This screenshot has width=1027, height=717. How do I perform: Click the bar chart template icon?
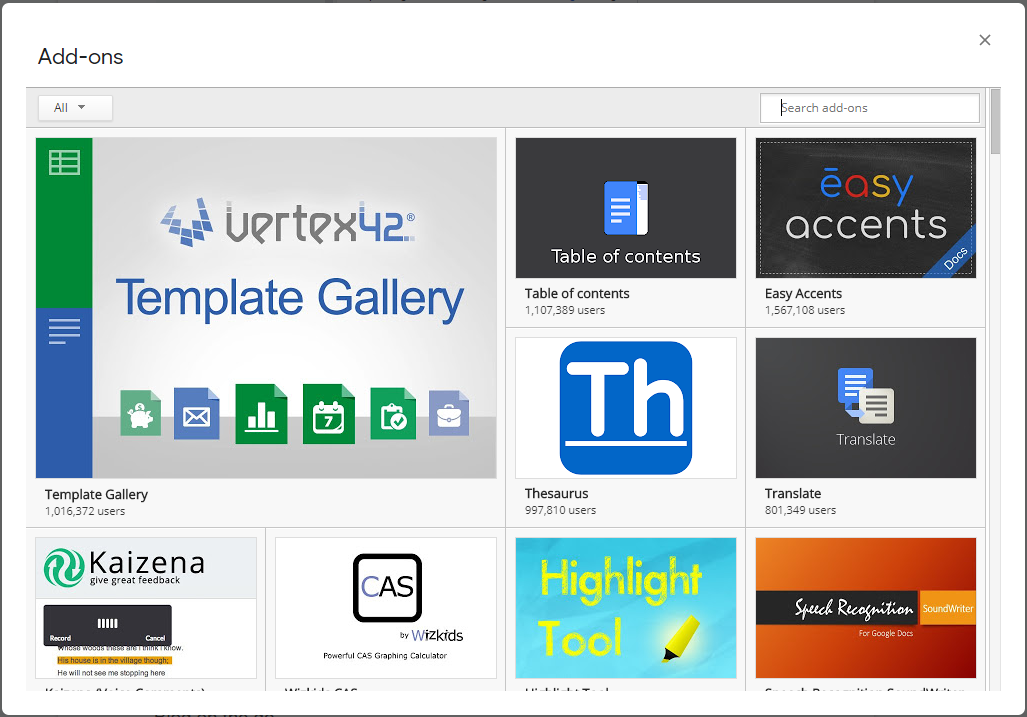(261, 414)
